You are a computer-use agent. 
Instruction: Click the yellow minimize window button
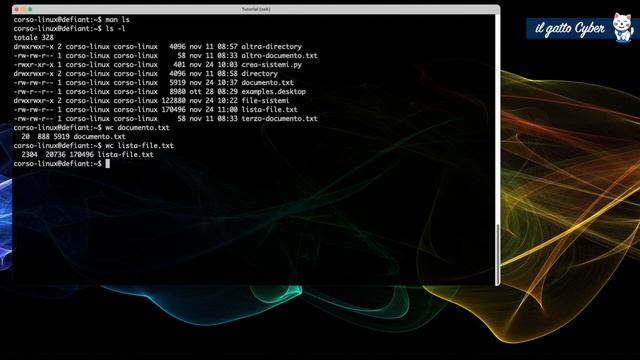coord(23,9)
